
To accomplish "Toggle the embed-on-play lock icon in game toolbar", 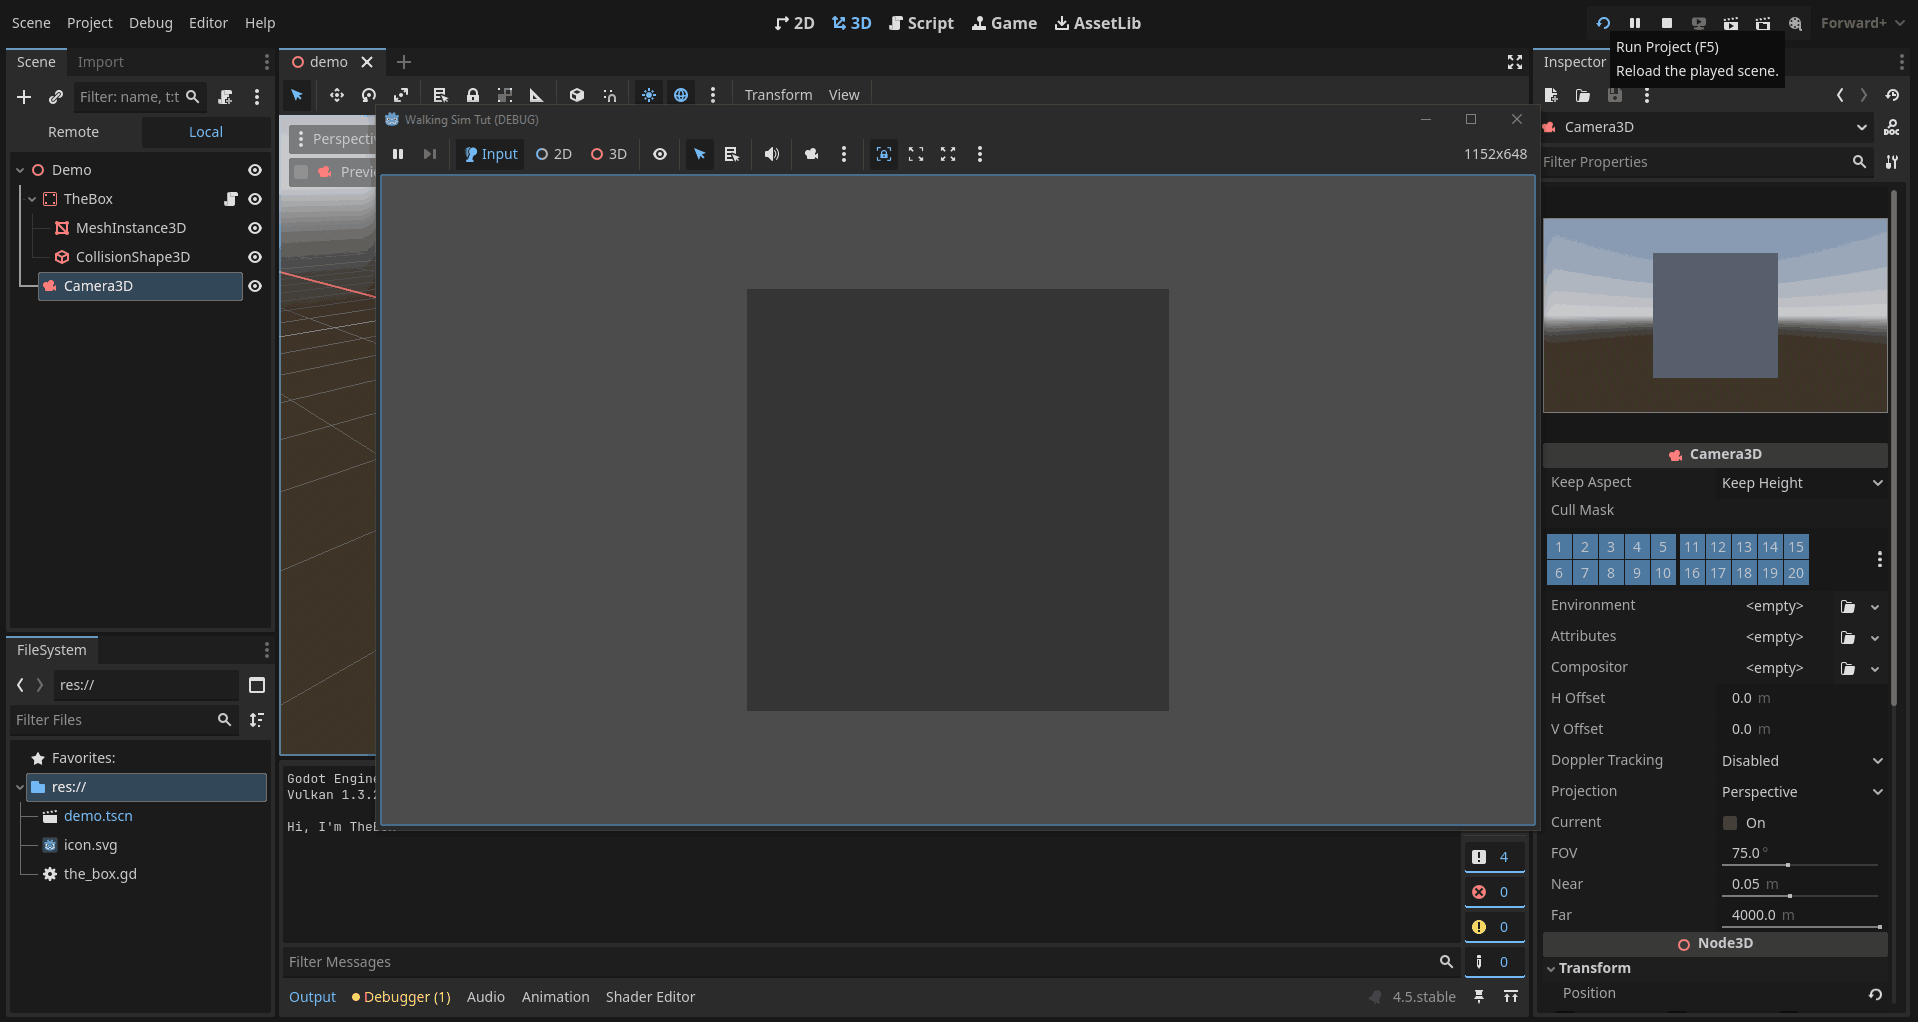I will point(884,154).
